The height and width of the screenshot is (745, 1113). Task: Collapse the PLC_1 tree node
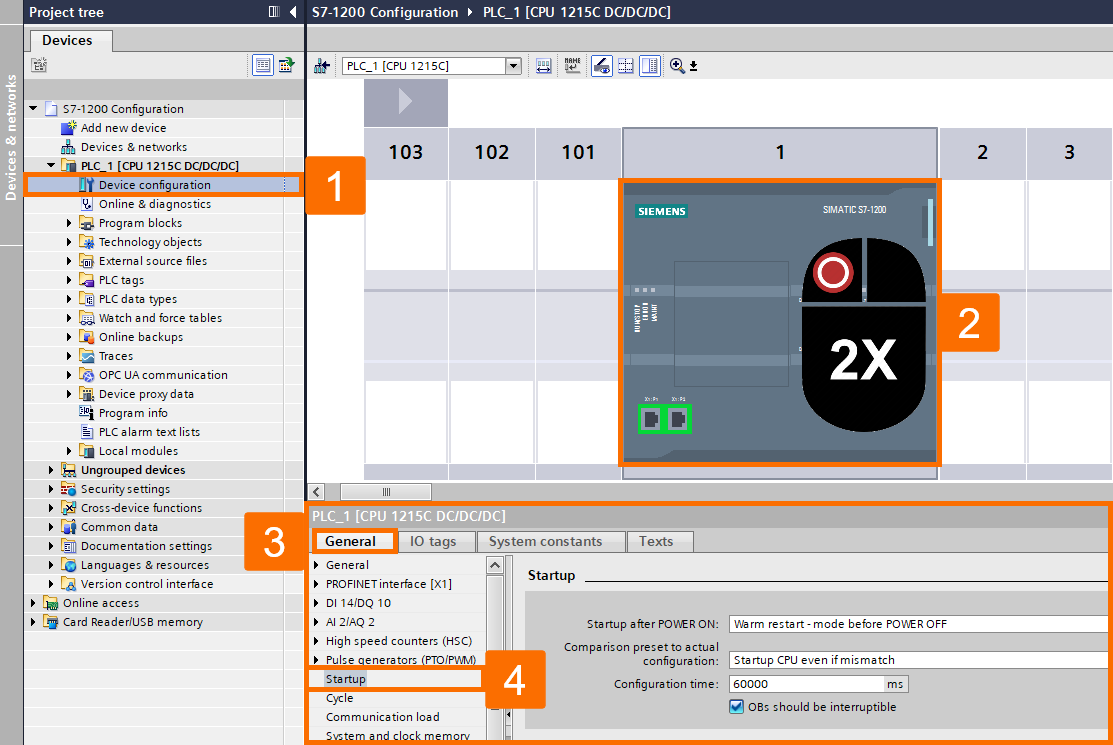tap(51, 165)
